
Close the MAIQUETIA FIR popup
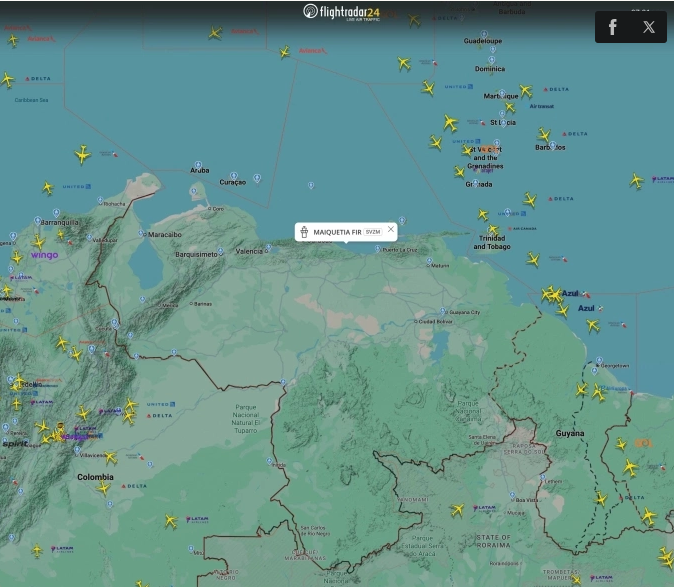[391, 230]
